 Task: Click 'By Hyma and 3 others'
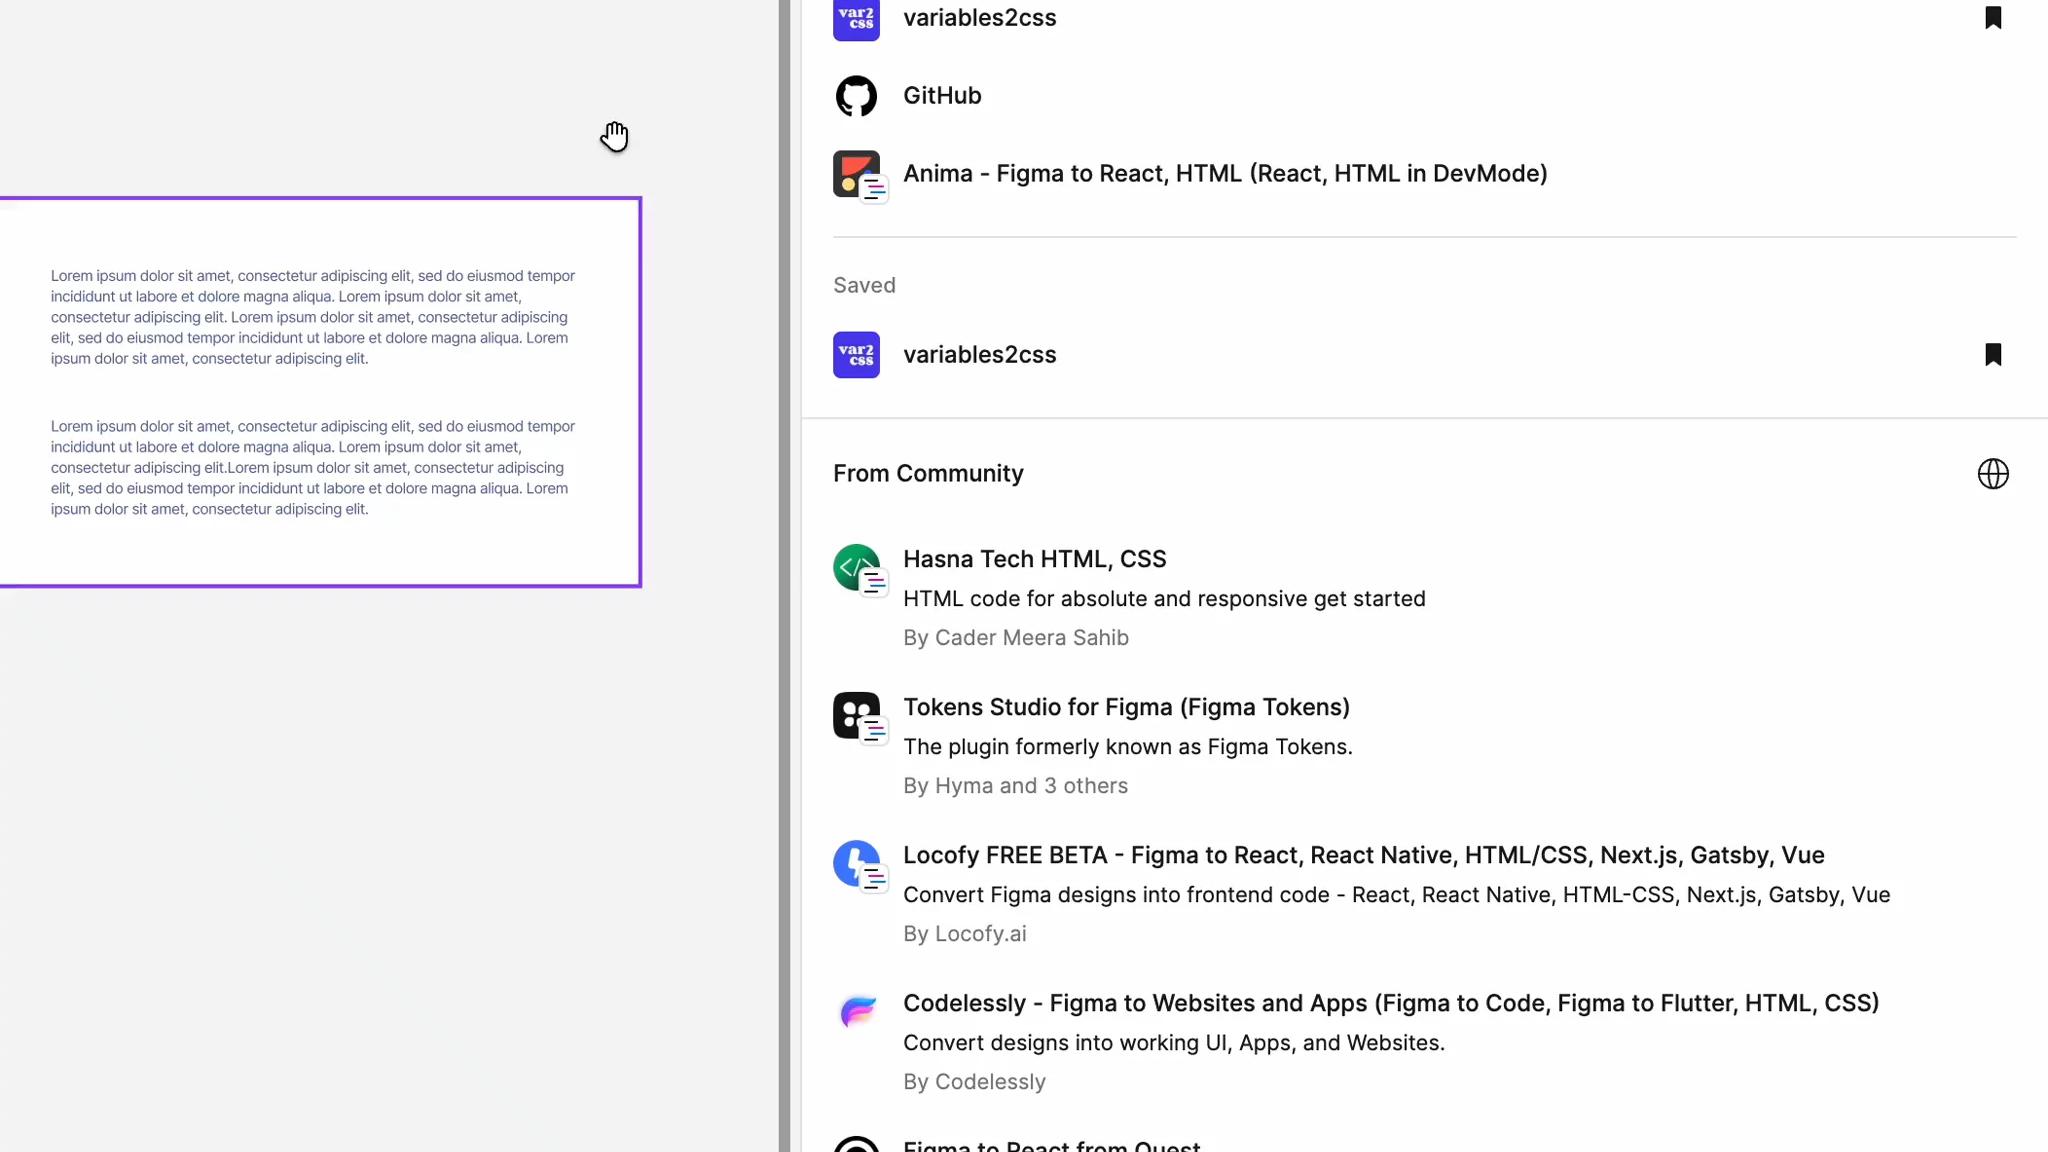click(1015, 785)
